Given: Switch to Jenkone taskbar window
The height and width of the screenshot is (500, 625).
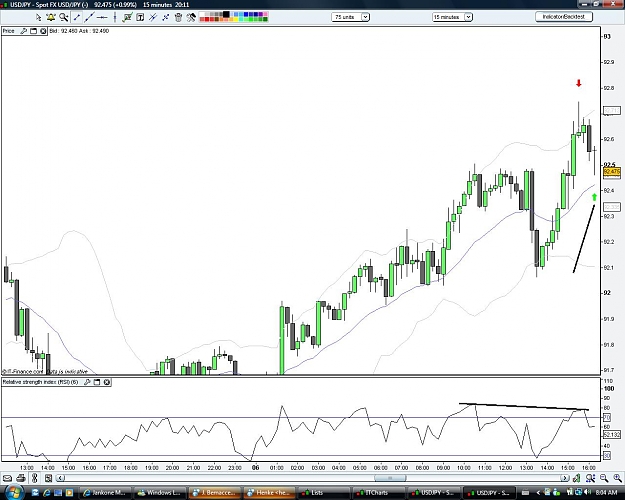Looking at the screenshot, I should point(104,493).
